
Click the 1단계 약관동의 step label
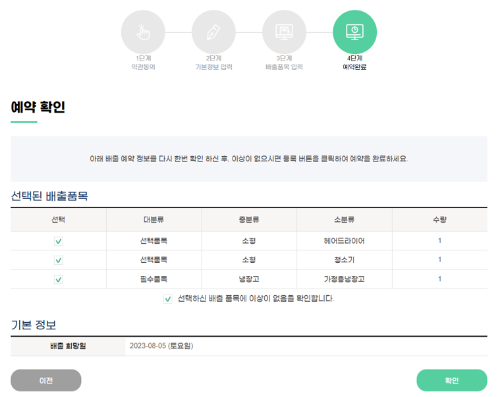(x=143, y=62)
